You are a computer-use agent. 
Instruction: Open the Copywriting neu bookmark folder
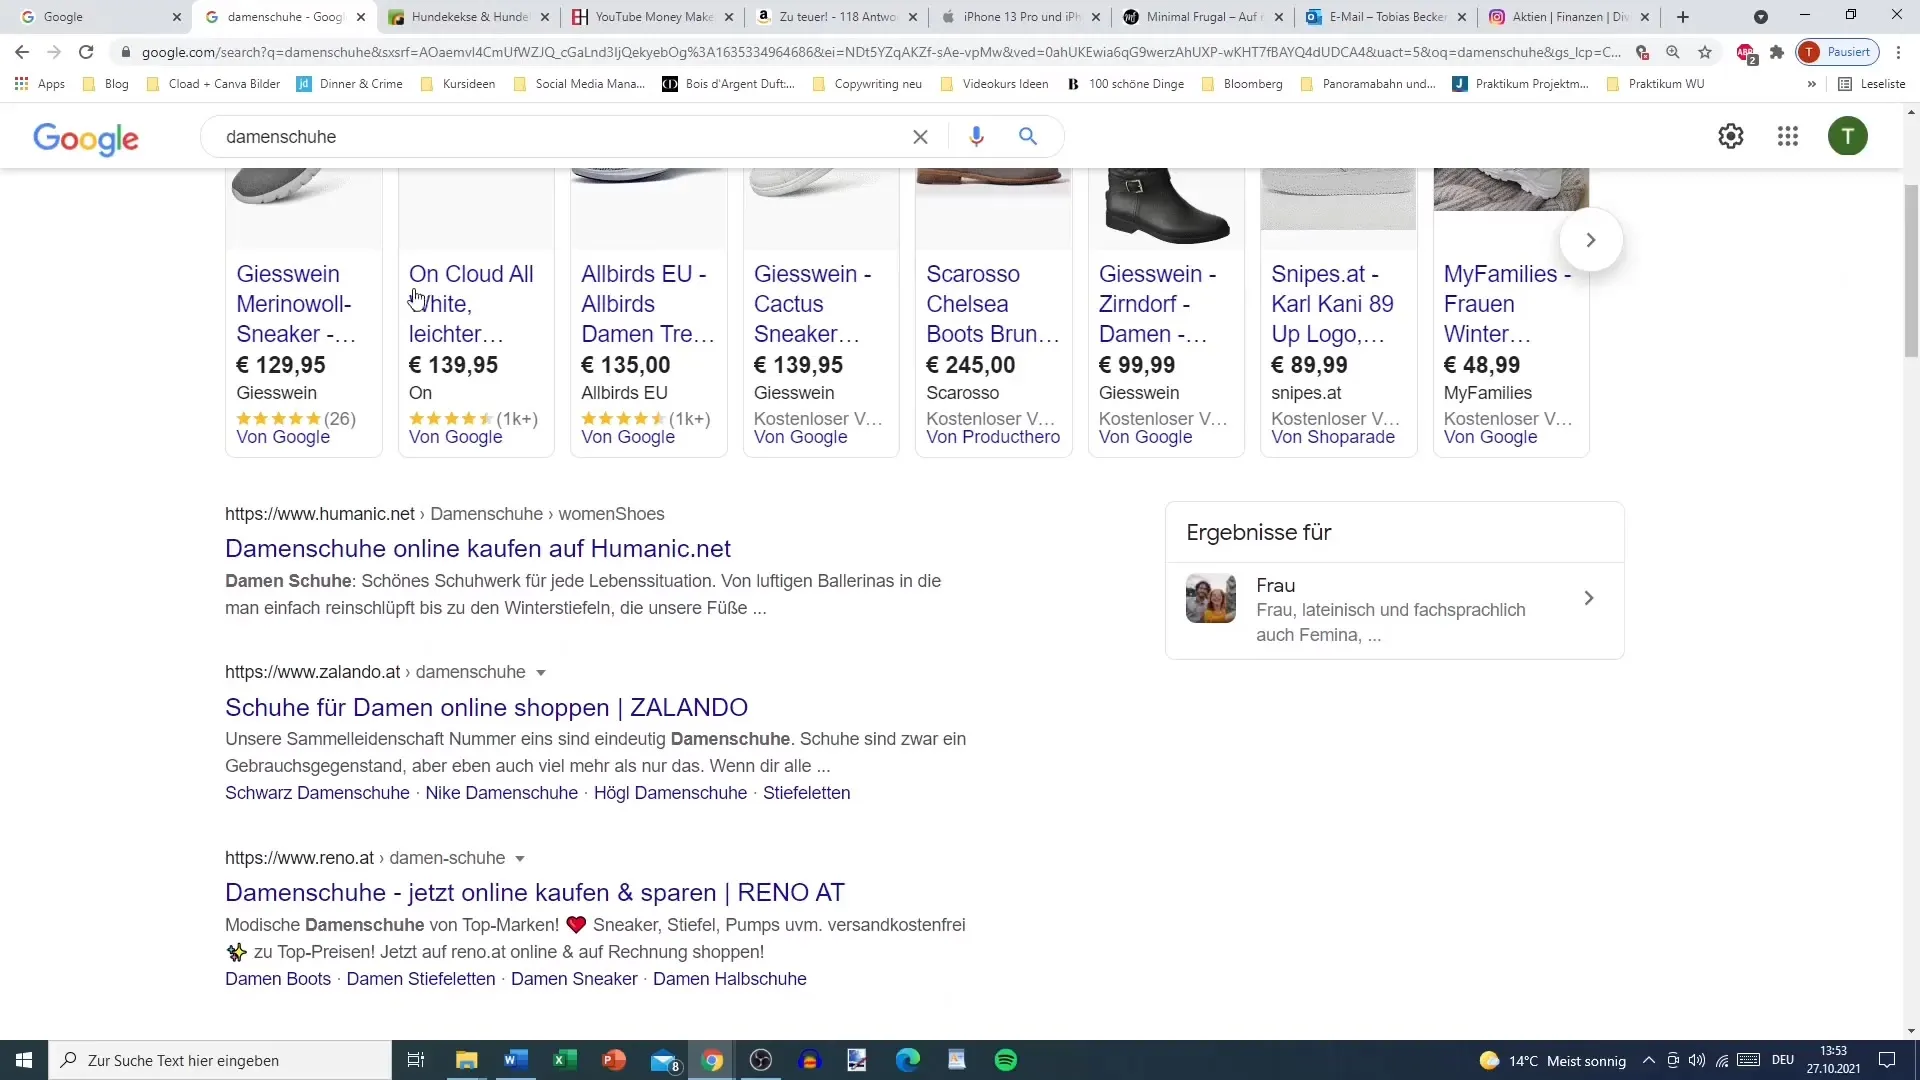(x=867, y=84)
